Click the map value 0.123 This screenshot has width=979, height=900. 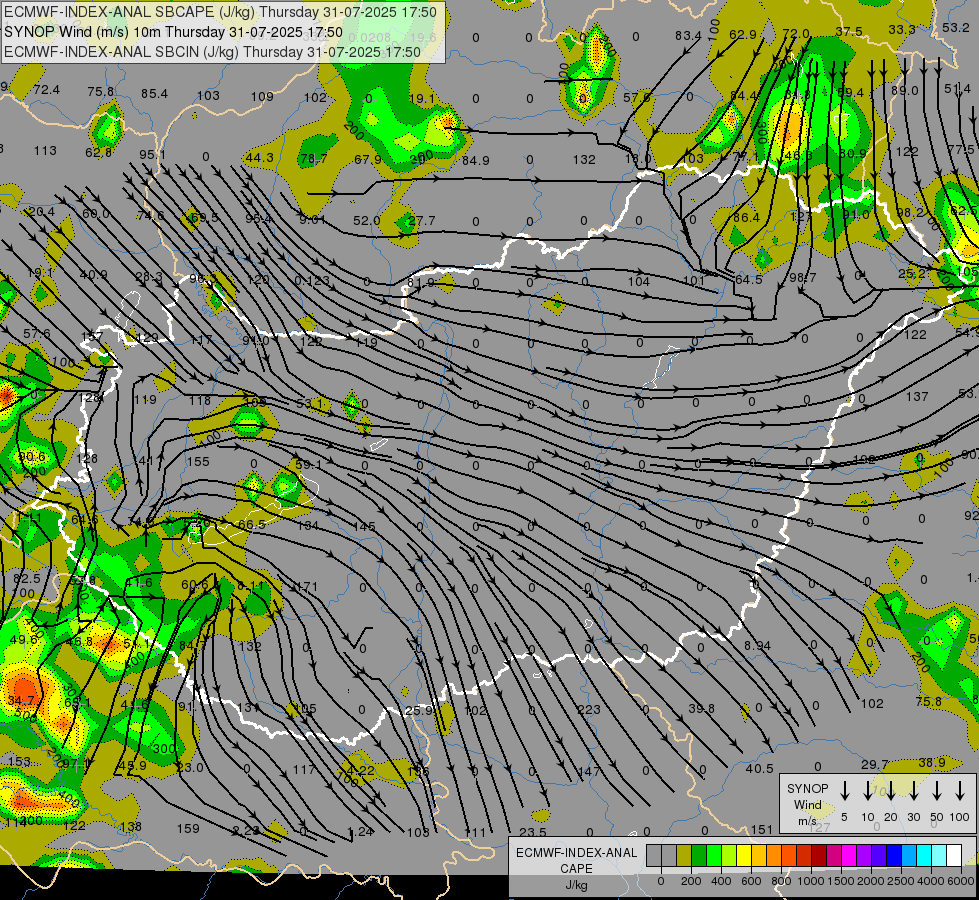[x=312, y=280]
